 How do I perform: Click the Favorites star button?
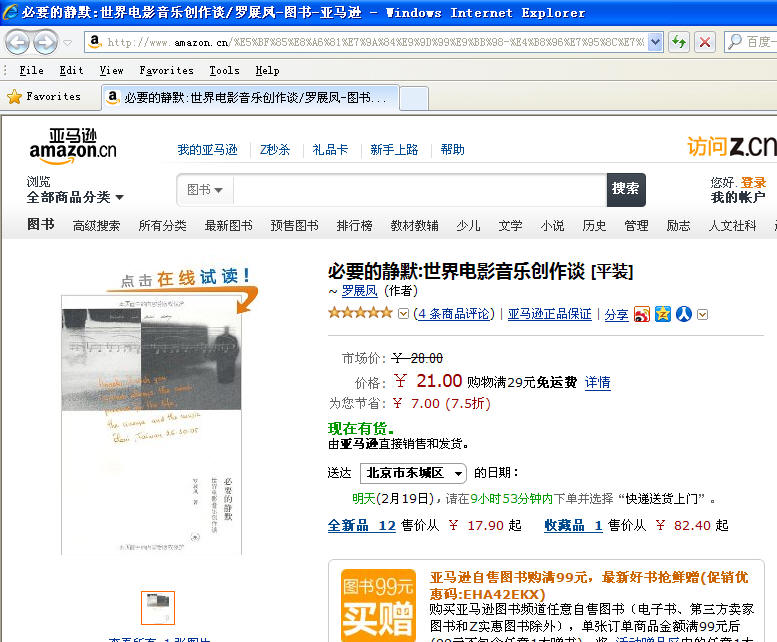coord(44,97)
